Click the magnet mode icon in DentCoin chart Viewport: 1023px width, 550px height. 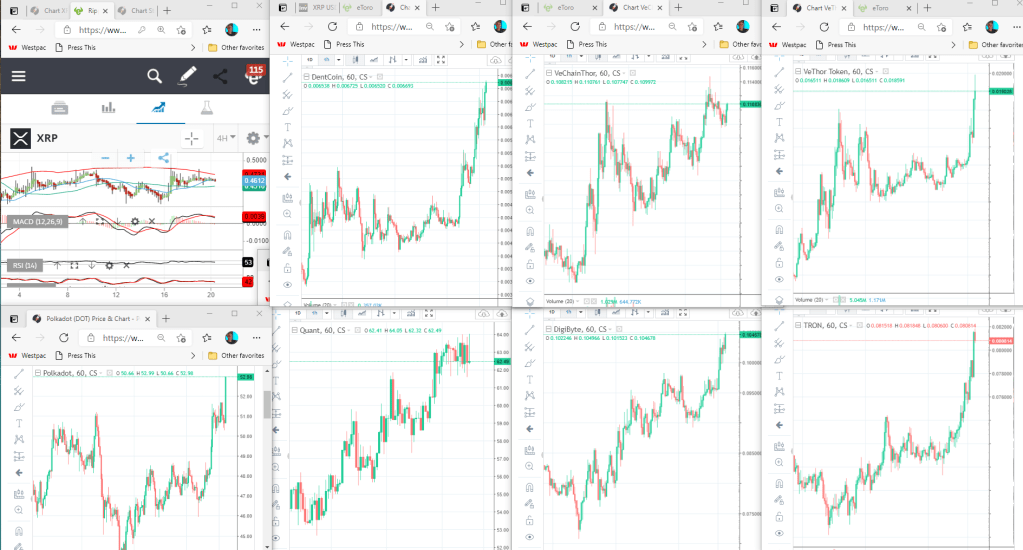coord(288,232)
